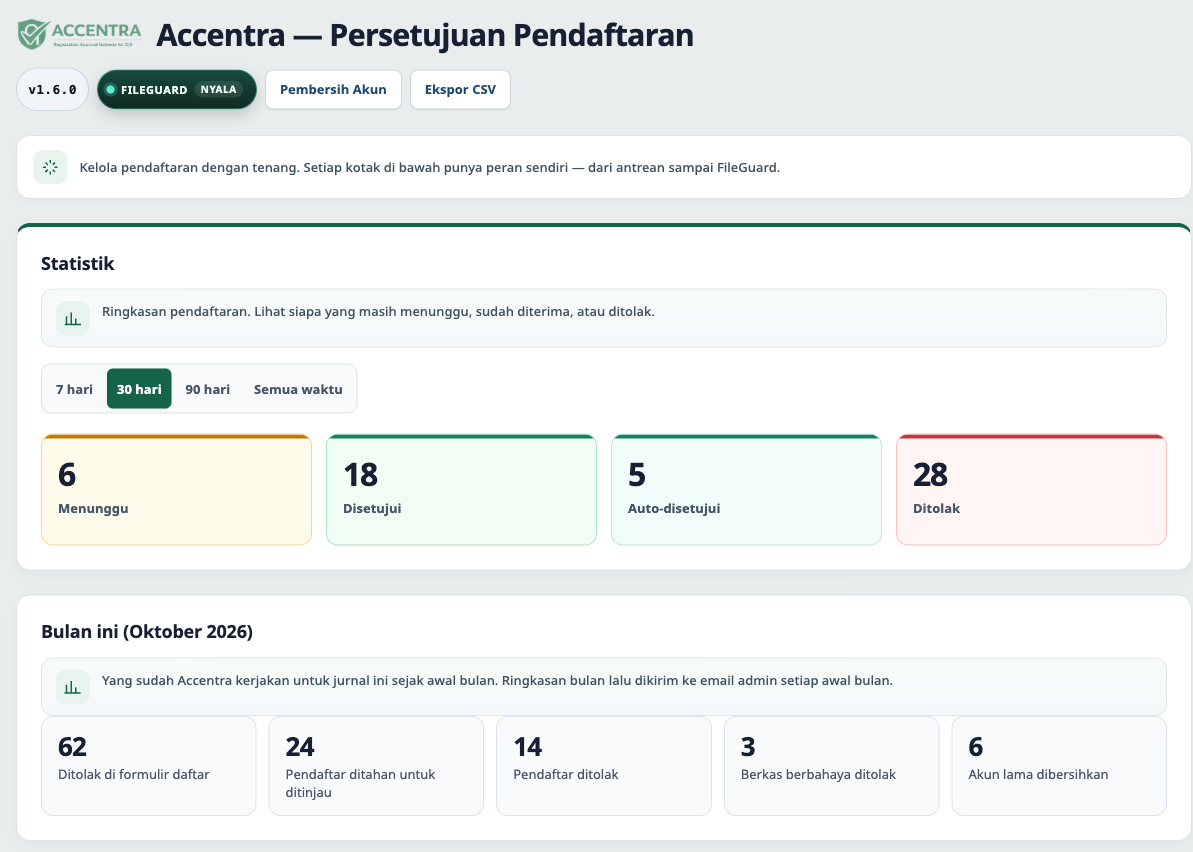Open the Ditolak stat card
The image size is (1193, 852).
click(1031, 490)
